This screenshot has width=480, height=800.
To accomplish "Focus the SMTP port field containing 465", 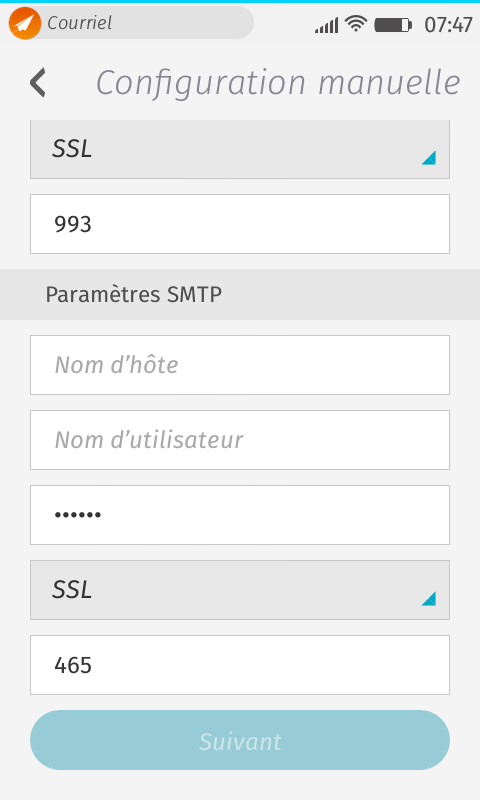I will point(240,665).
